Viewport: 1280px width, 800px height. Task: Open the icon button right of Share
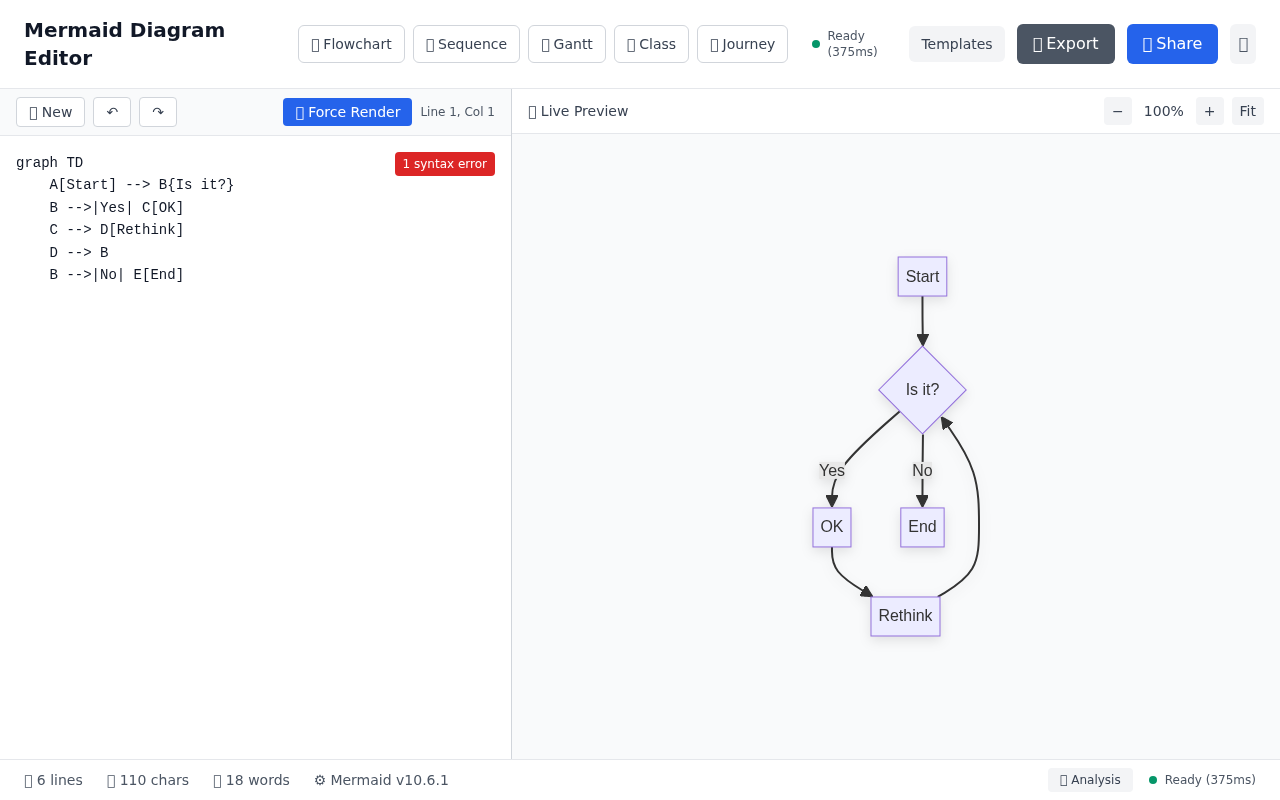coord(1242,44)
